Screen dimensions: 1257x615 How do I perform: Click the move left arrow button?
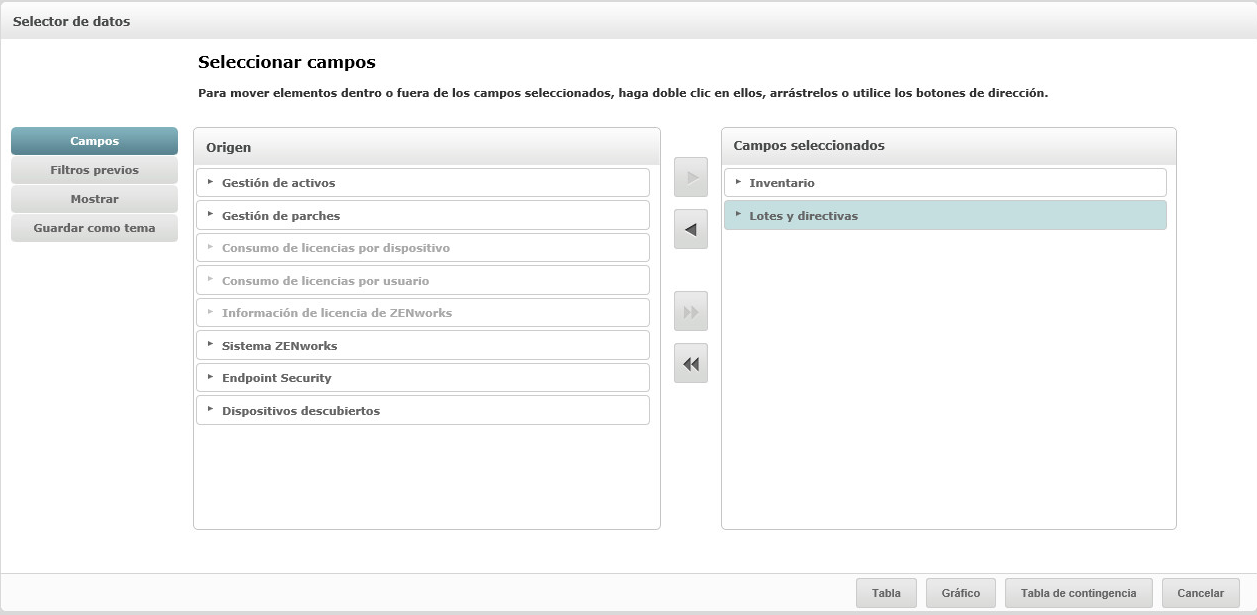[691, 229]
